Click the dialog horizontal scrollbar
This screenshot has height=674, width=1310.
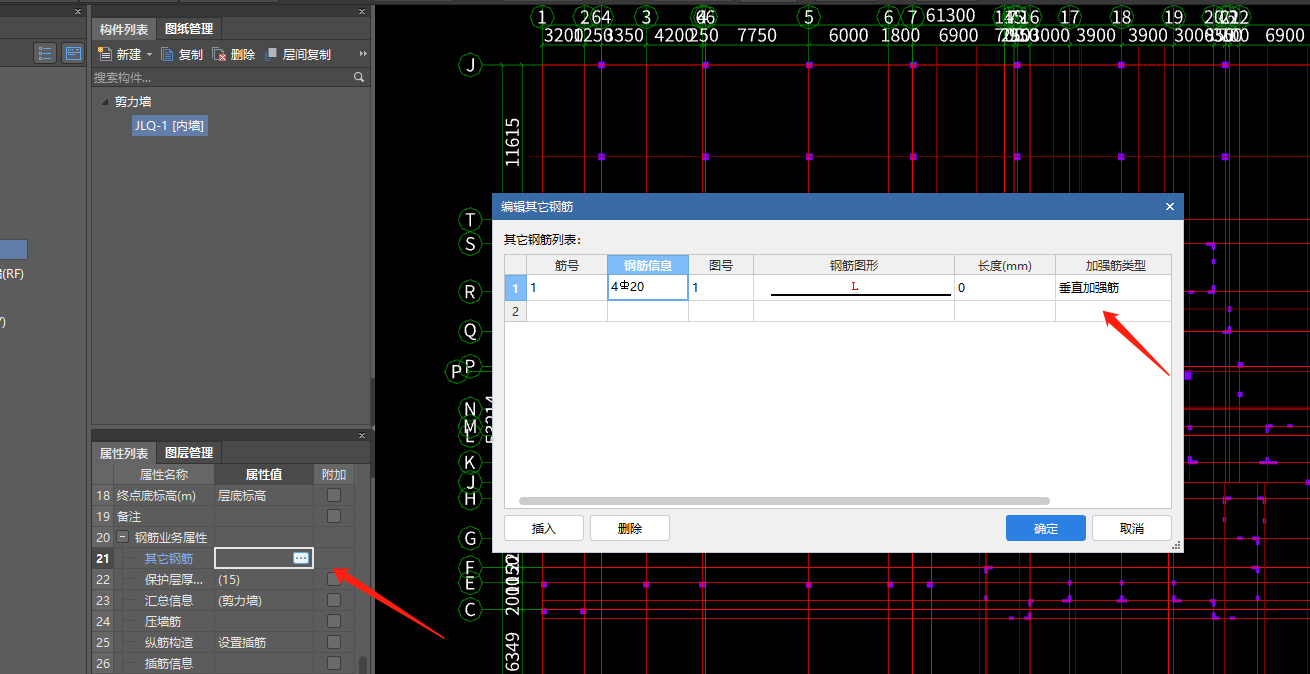click(784, 500)
